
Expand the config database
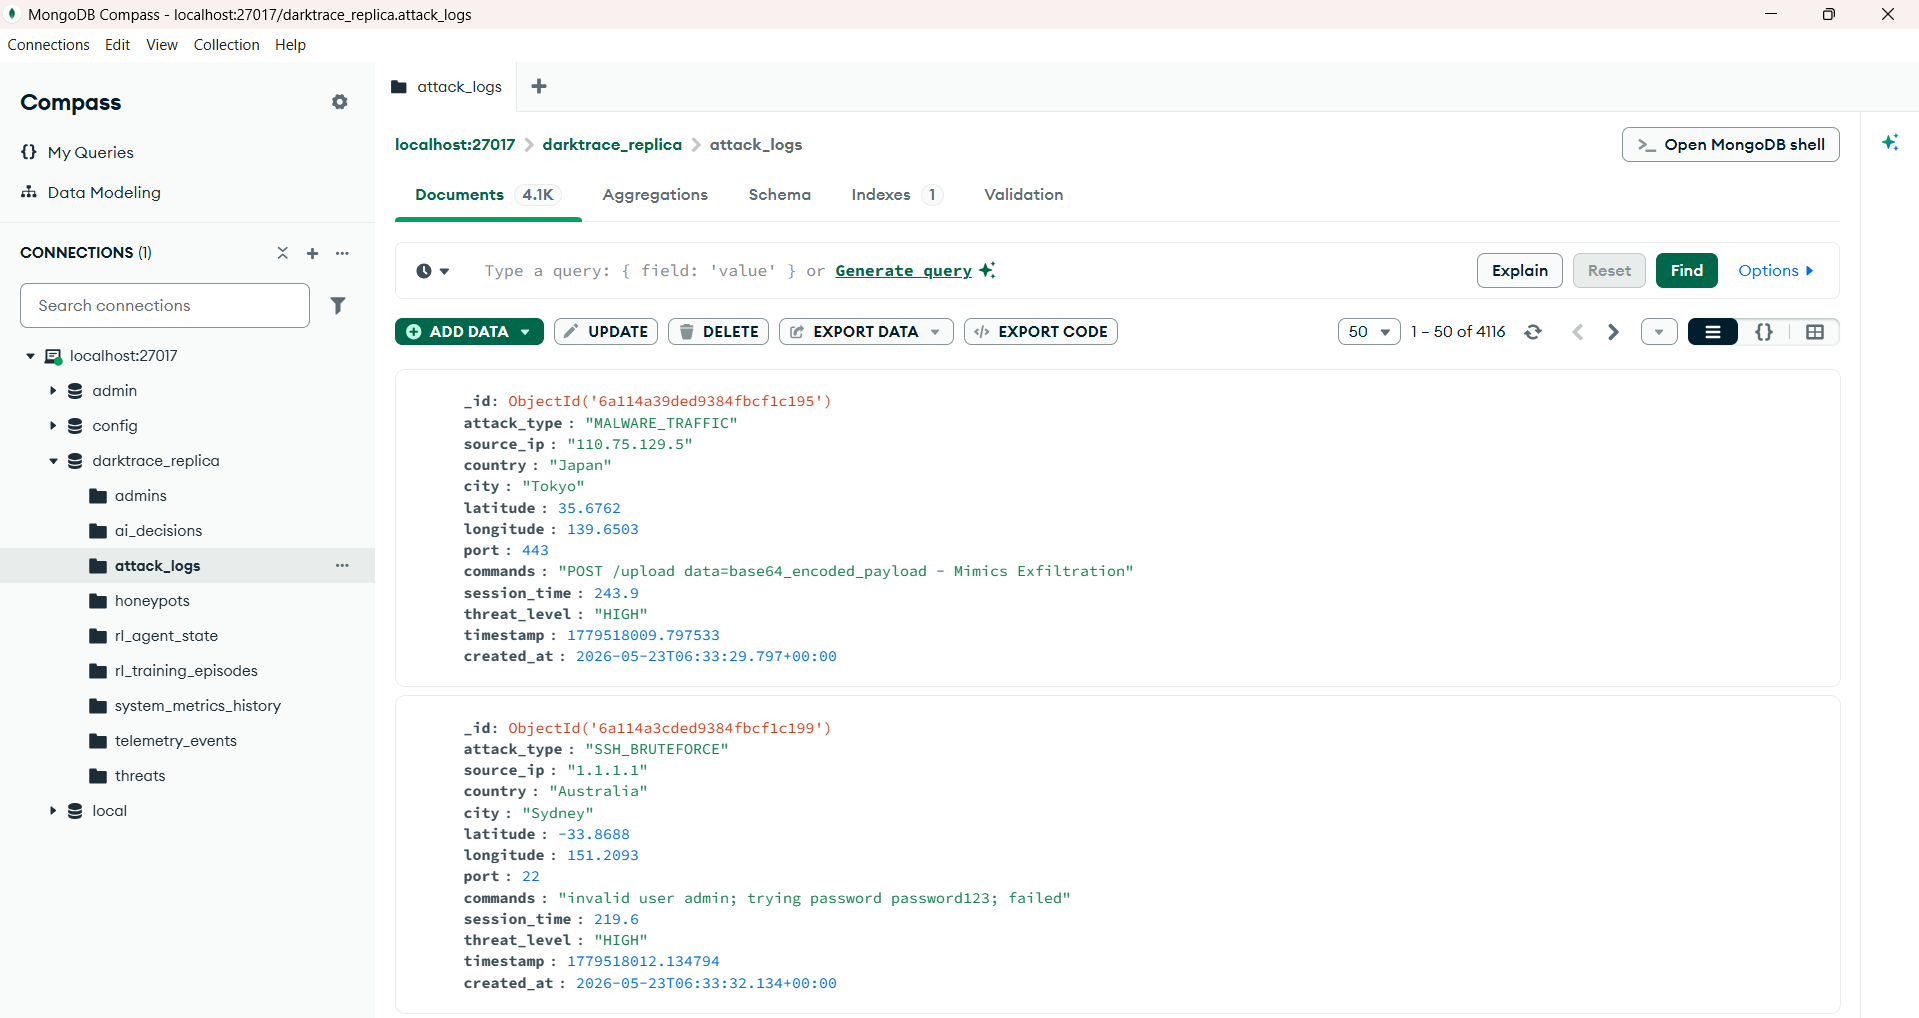click(53, 426)
